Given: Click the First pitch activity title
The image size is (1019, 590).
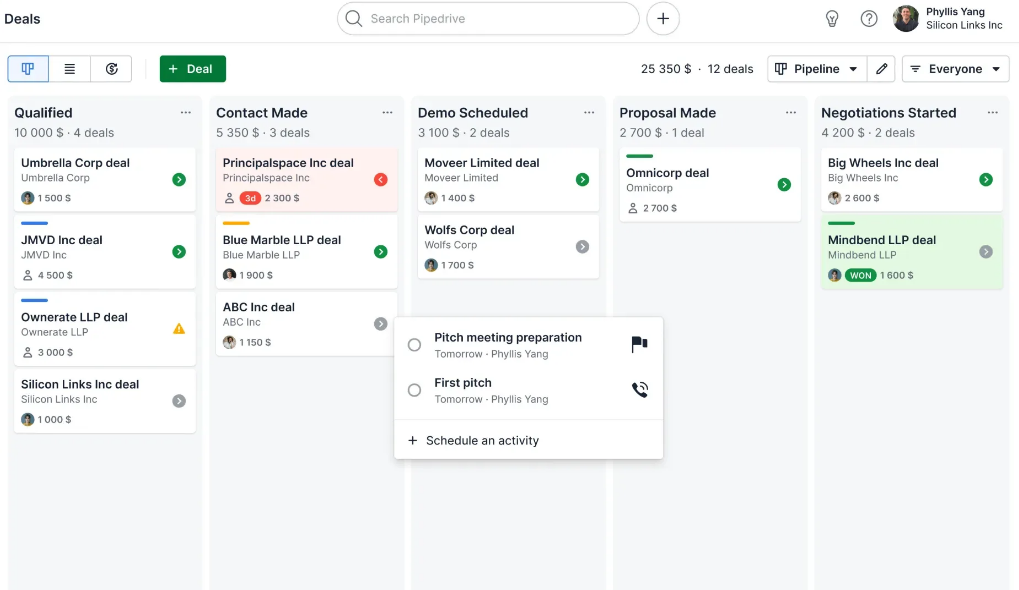Looking at the screenshot, I should (463, 383).
